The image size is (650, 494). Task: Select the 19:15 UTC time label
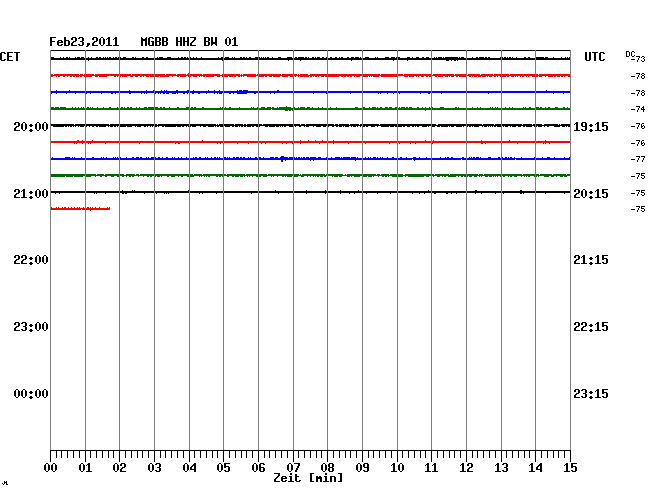click(591, 127)
